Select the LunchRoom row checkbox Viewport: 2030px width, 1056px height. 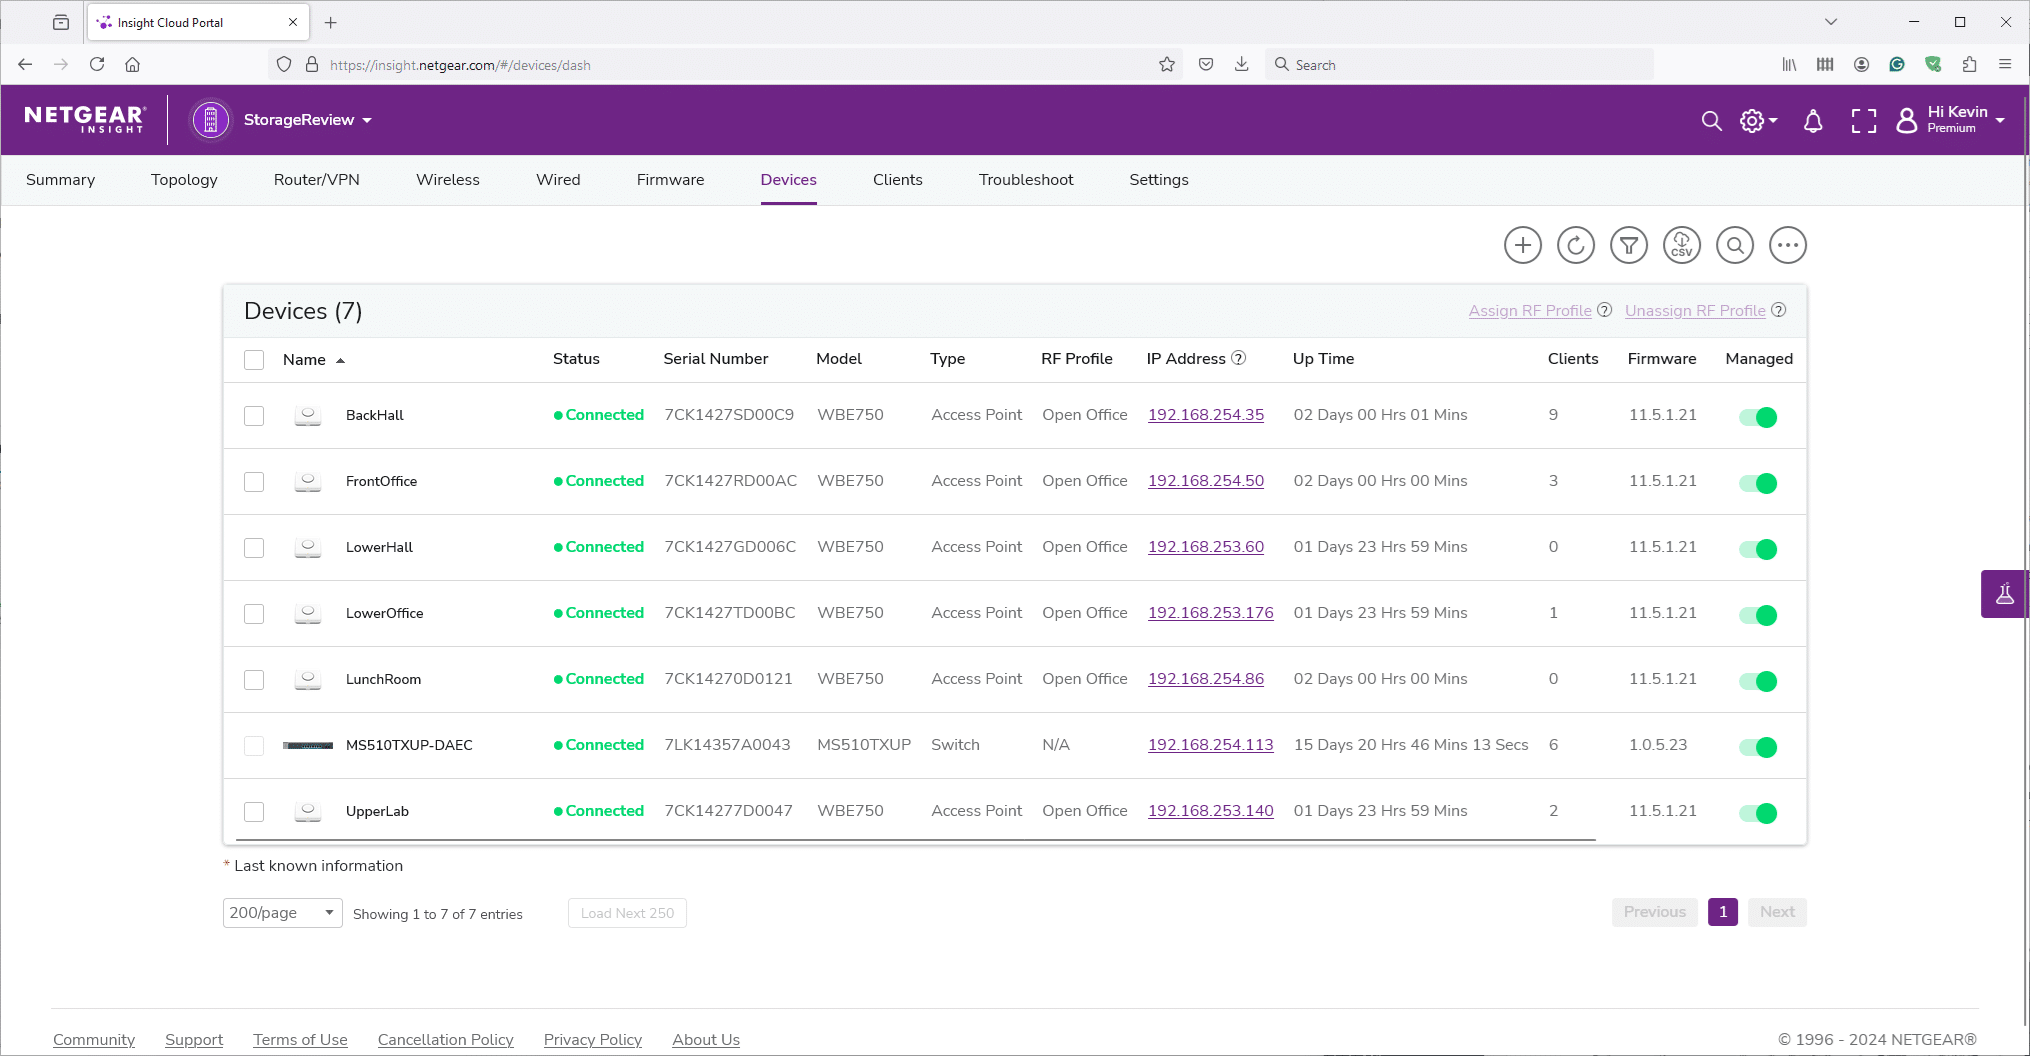pyautogui.click(x=254, y=680)
